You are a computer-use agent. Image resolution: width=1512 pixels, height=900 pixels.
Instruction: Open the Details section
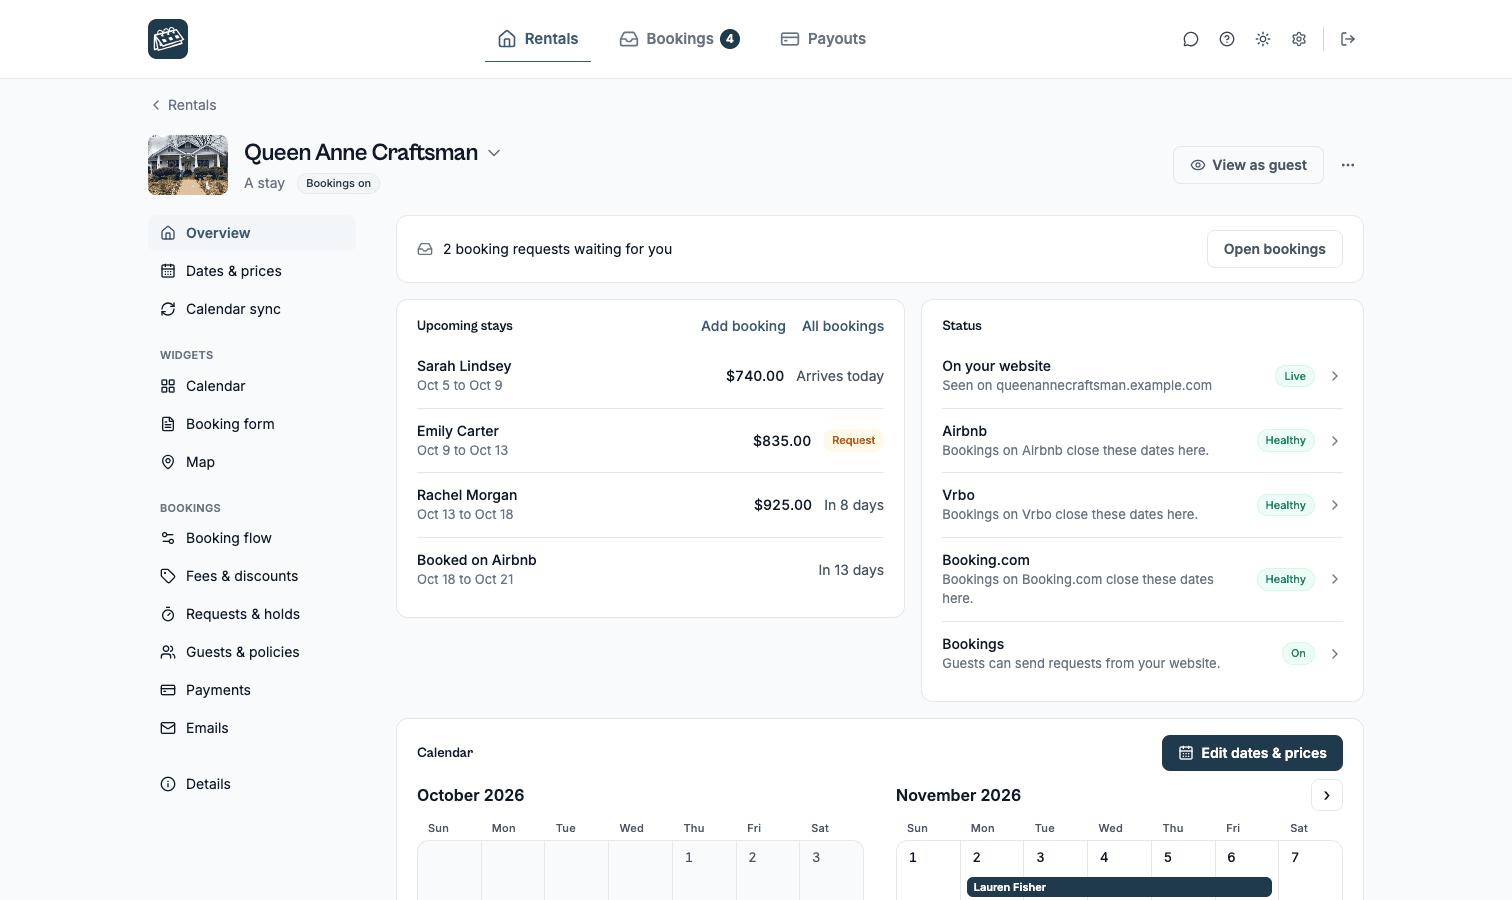pos(252,784)
